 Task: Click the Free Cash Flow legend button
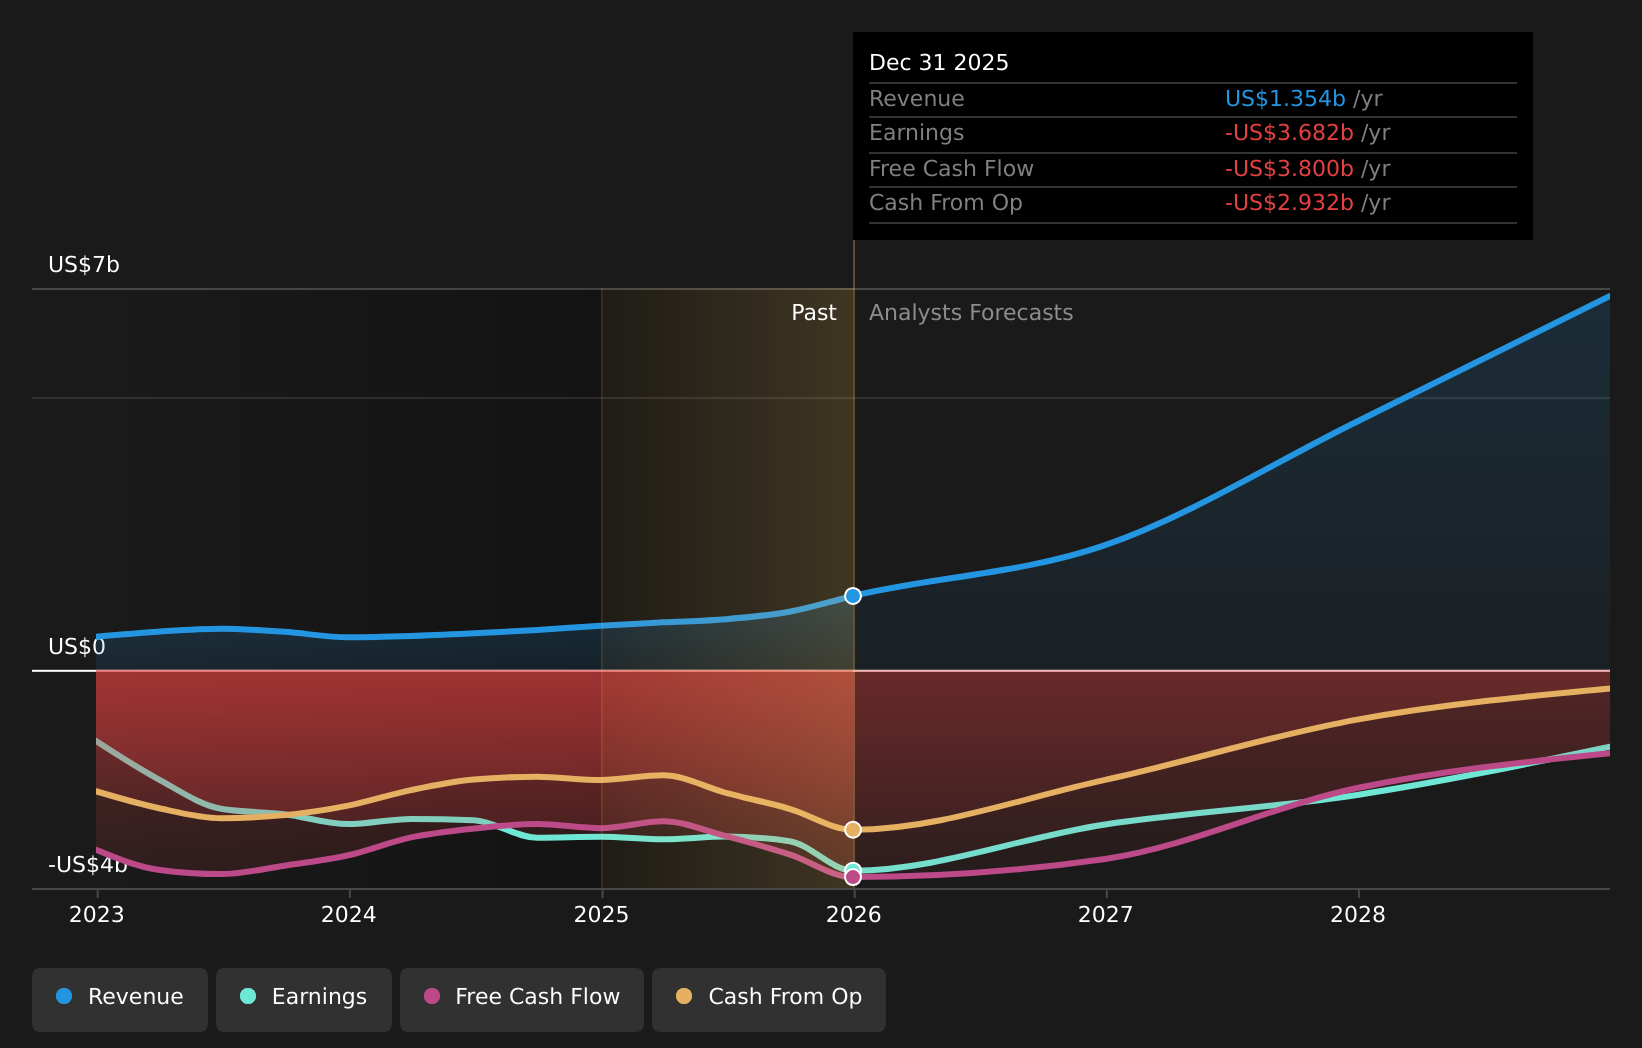521,997
